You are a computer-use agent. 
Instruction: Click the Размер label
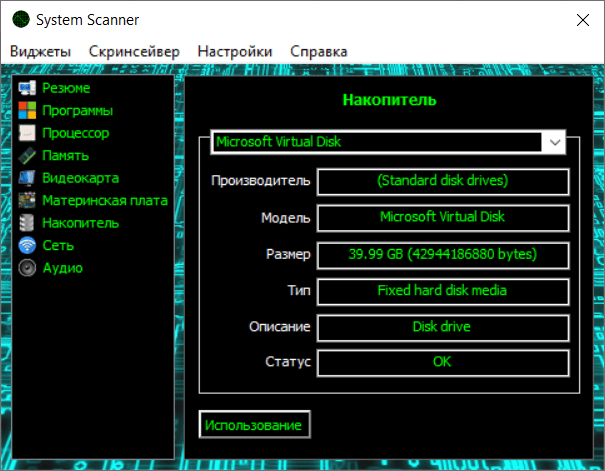click(x=288, y=254)
